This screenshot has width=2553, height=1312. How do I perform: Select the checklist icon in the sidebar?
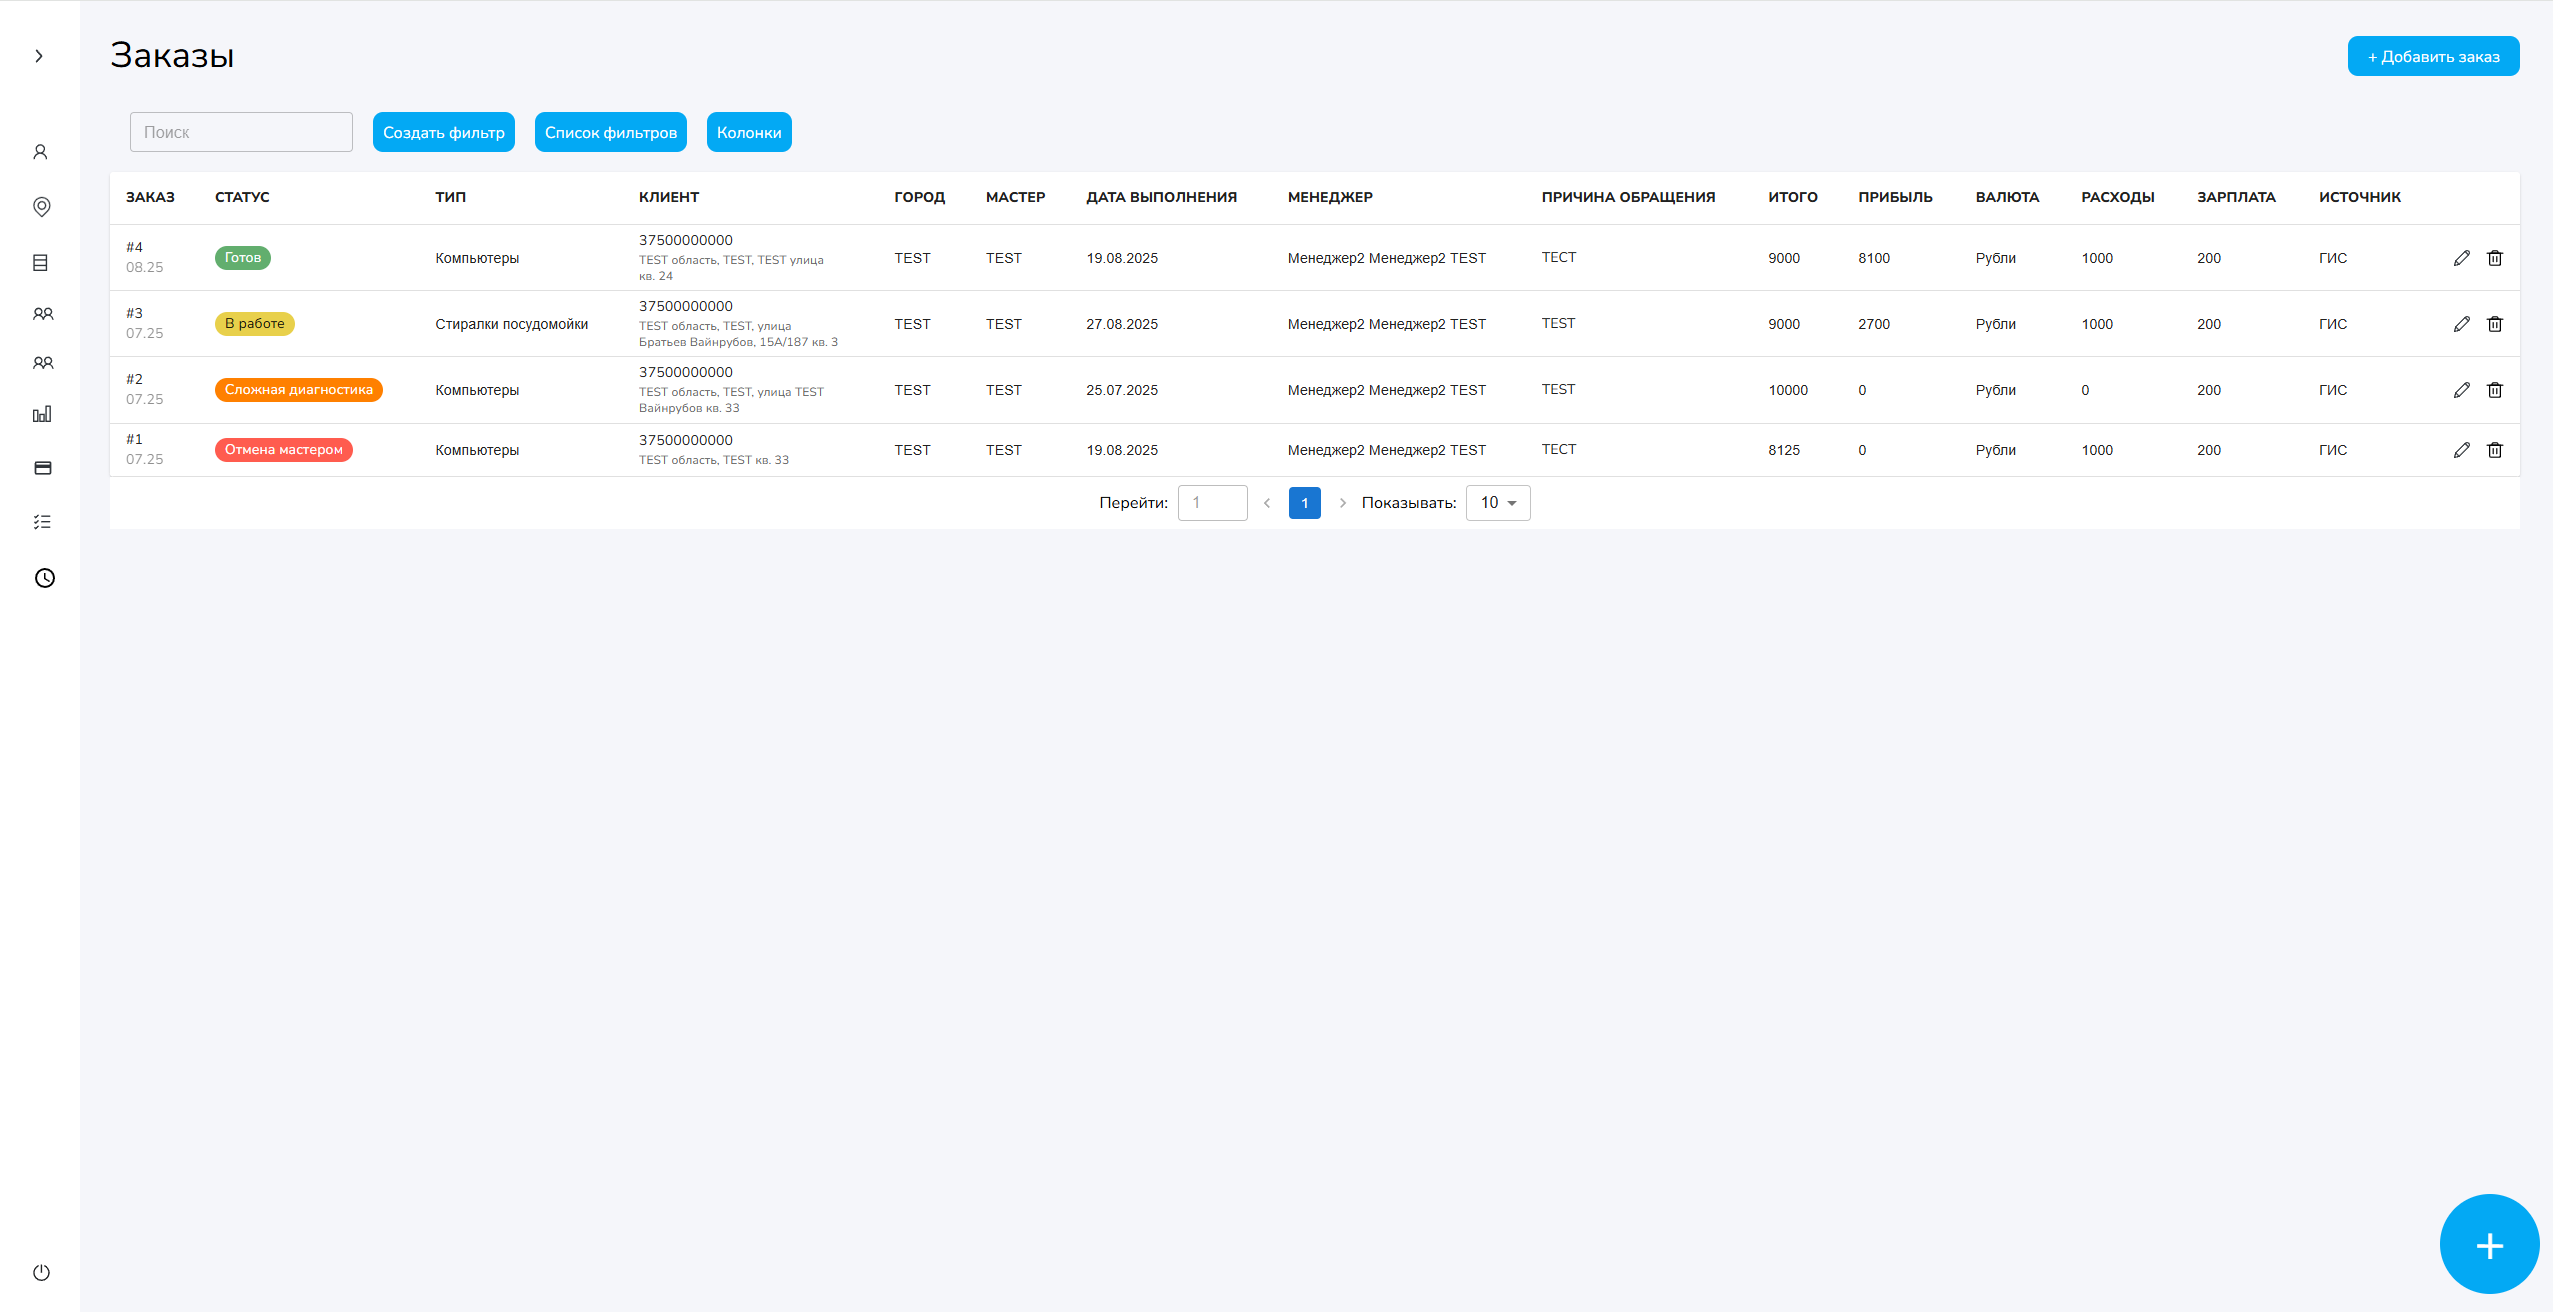tap(41, 521)
